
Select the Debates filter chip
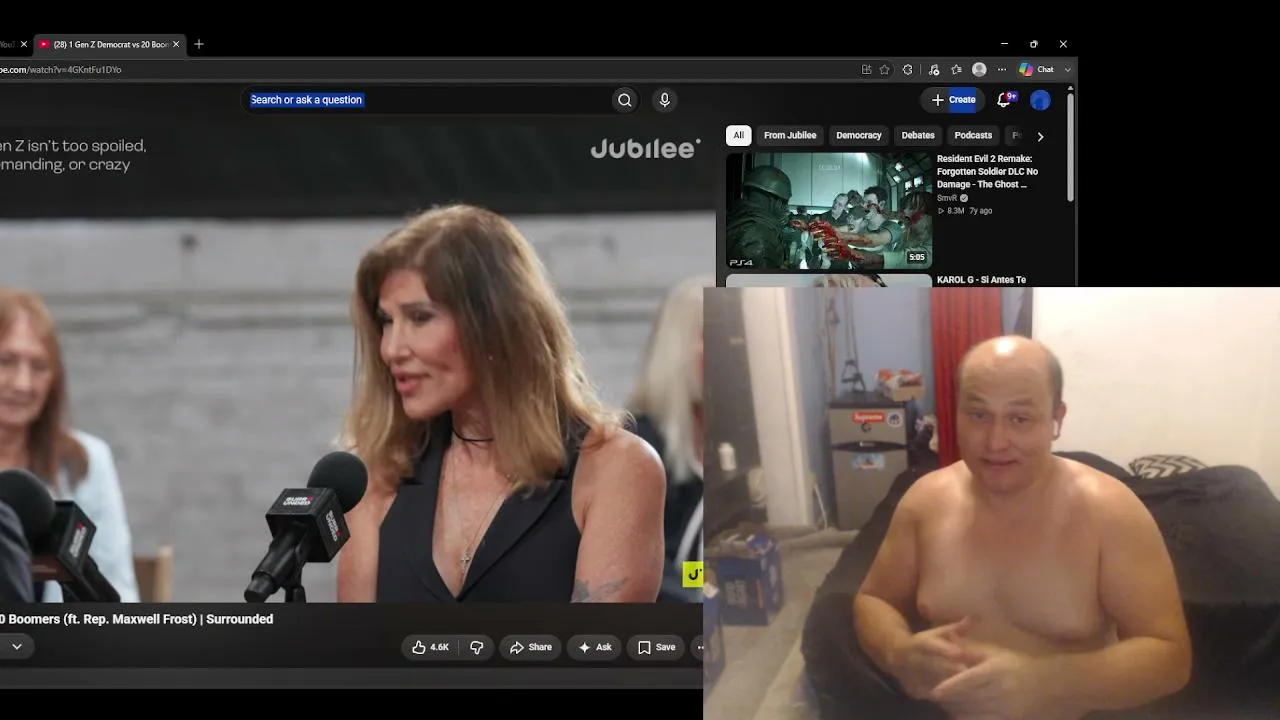918,135
